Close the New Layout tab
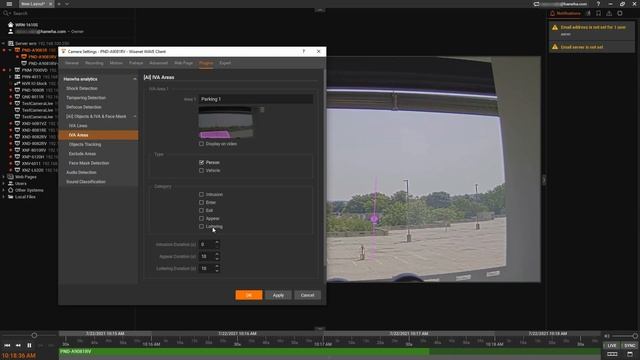Viewport: 640px width, 360px height. click(x=50, y=4)
